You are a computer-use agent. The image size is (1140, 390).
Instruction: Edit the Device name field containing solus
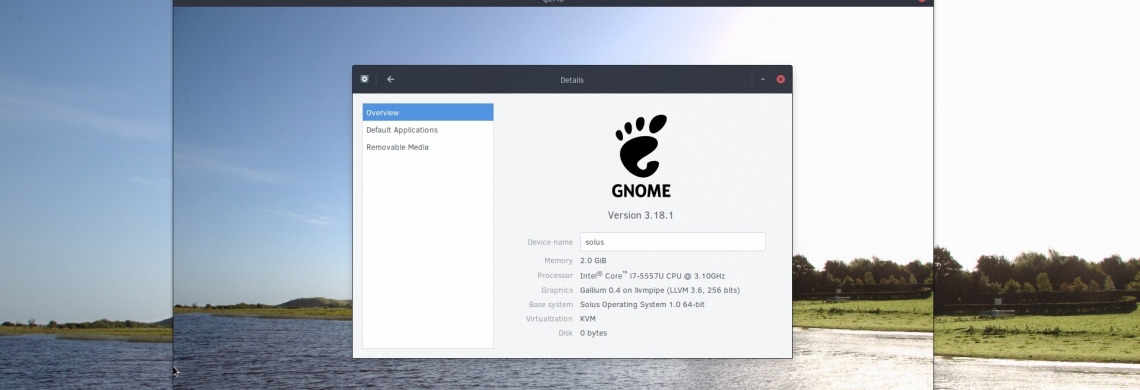[673, 242]
